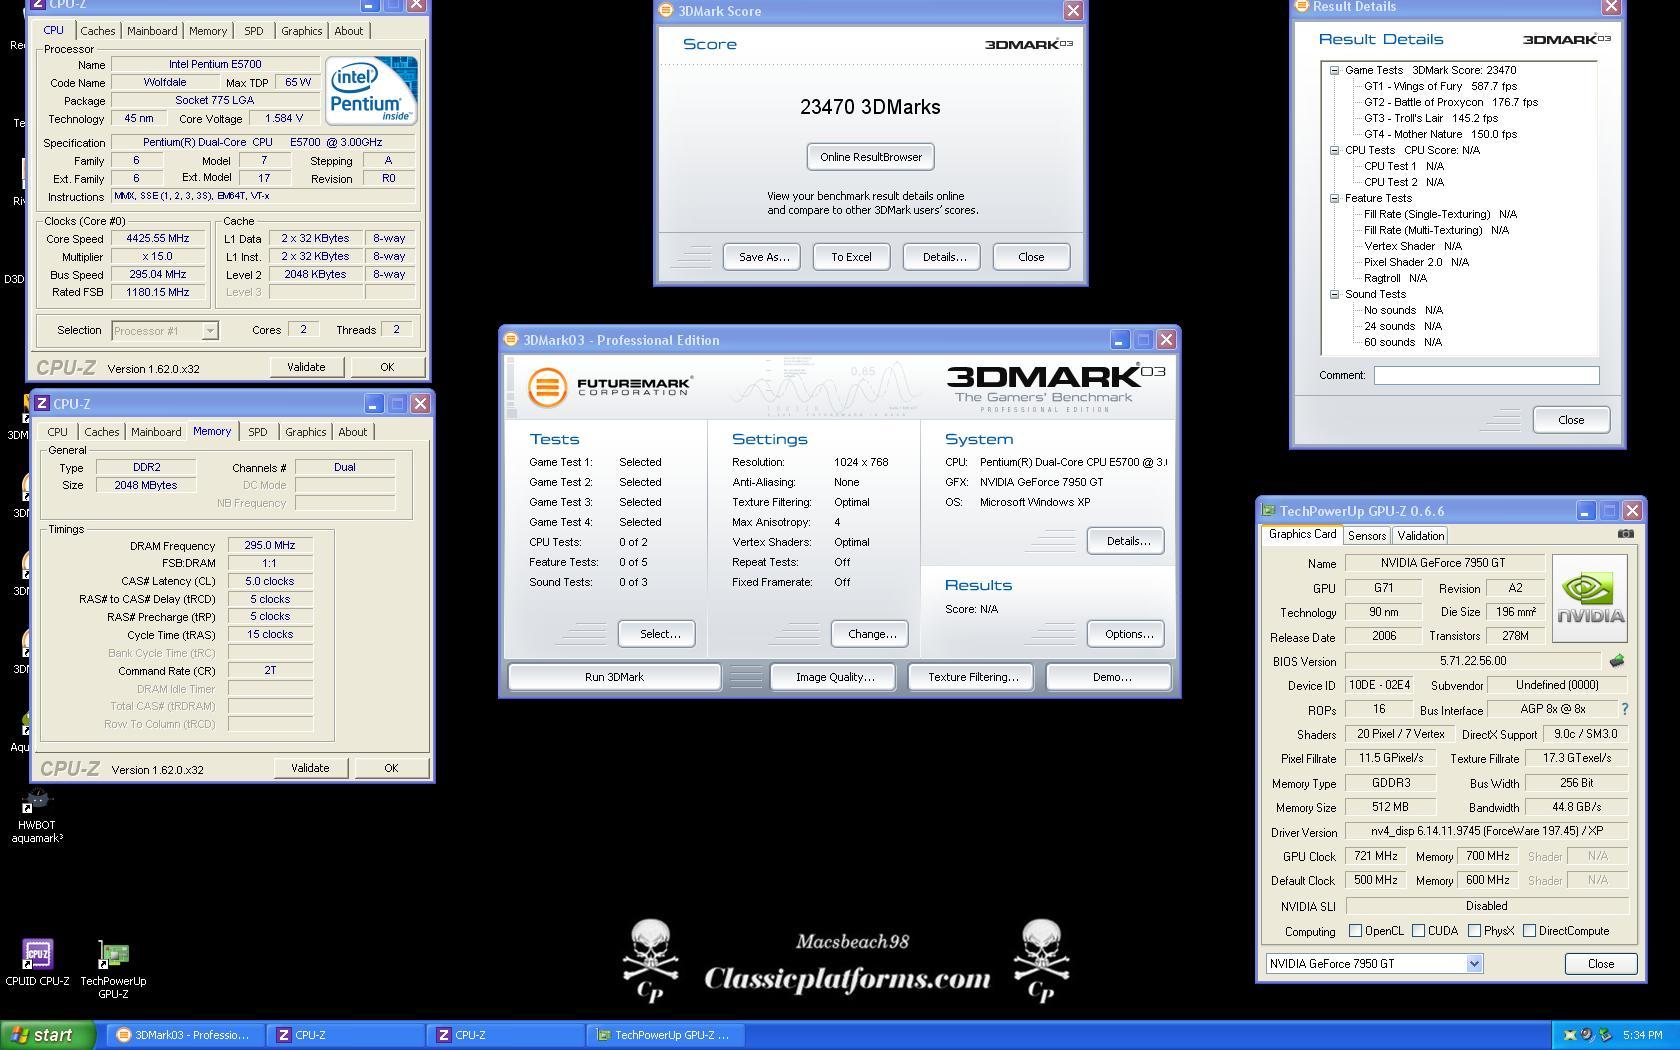The width and height of the screenshot is (1680, 1050).
Task: Open the About tab in top CPU-Z
Action: coord(349,31)
